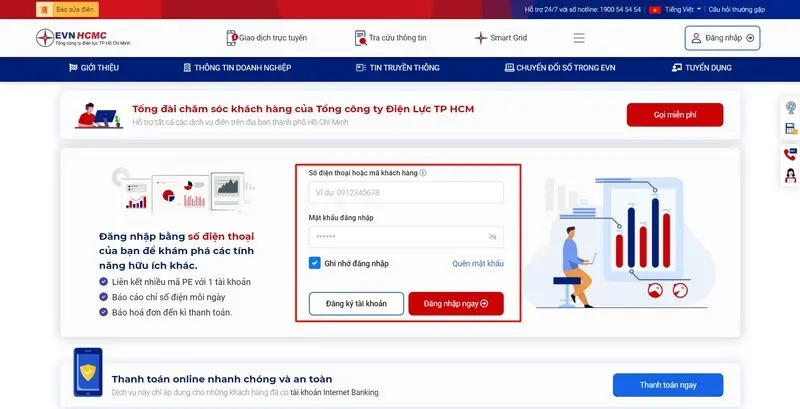Viewport: 800px width, 409px height.
Task: Click the Đăng ký tài khoản button
Action: point(356,303)
